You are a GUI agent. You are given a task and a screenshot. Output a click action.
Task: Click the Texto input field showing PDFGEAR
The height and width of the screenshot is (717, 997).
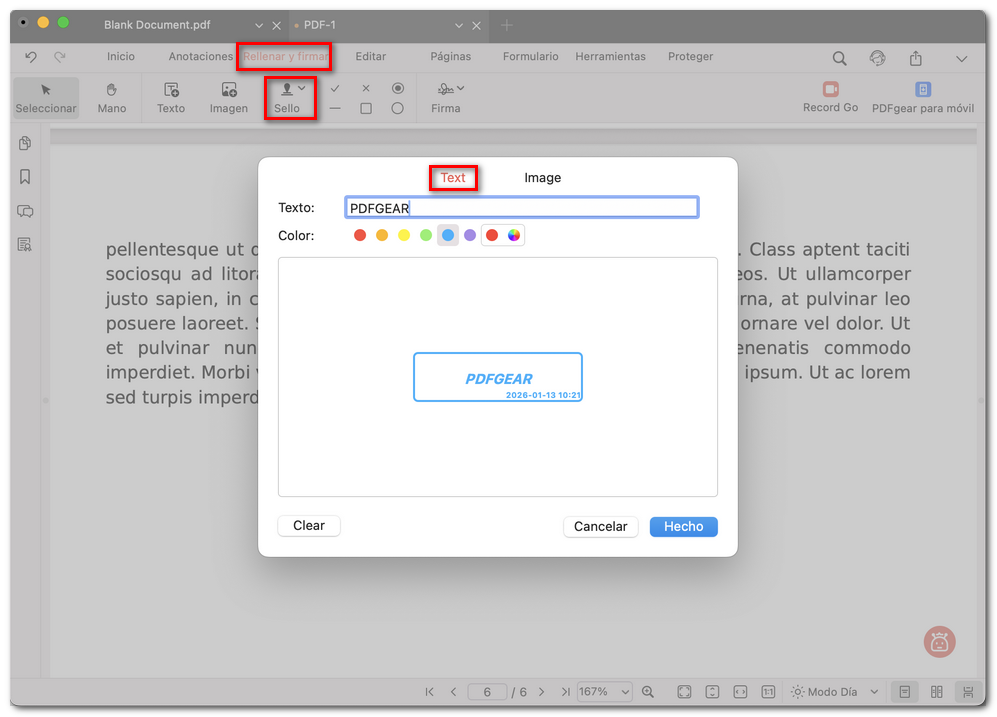click(x=520, y=207)
